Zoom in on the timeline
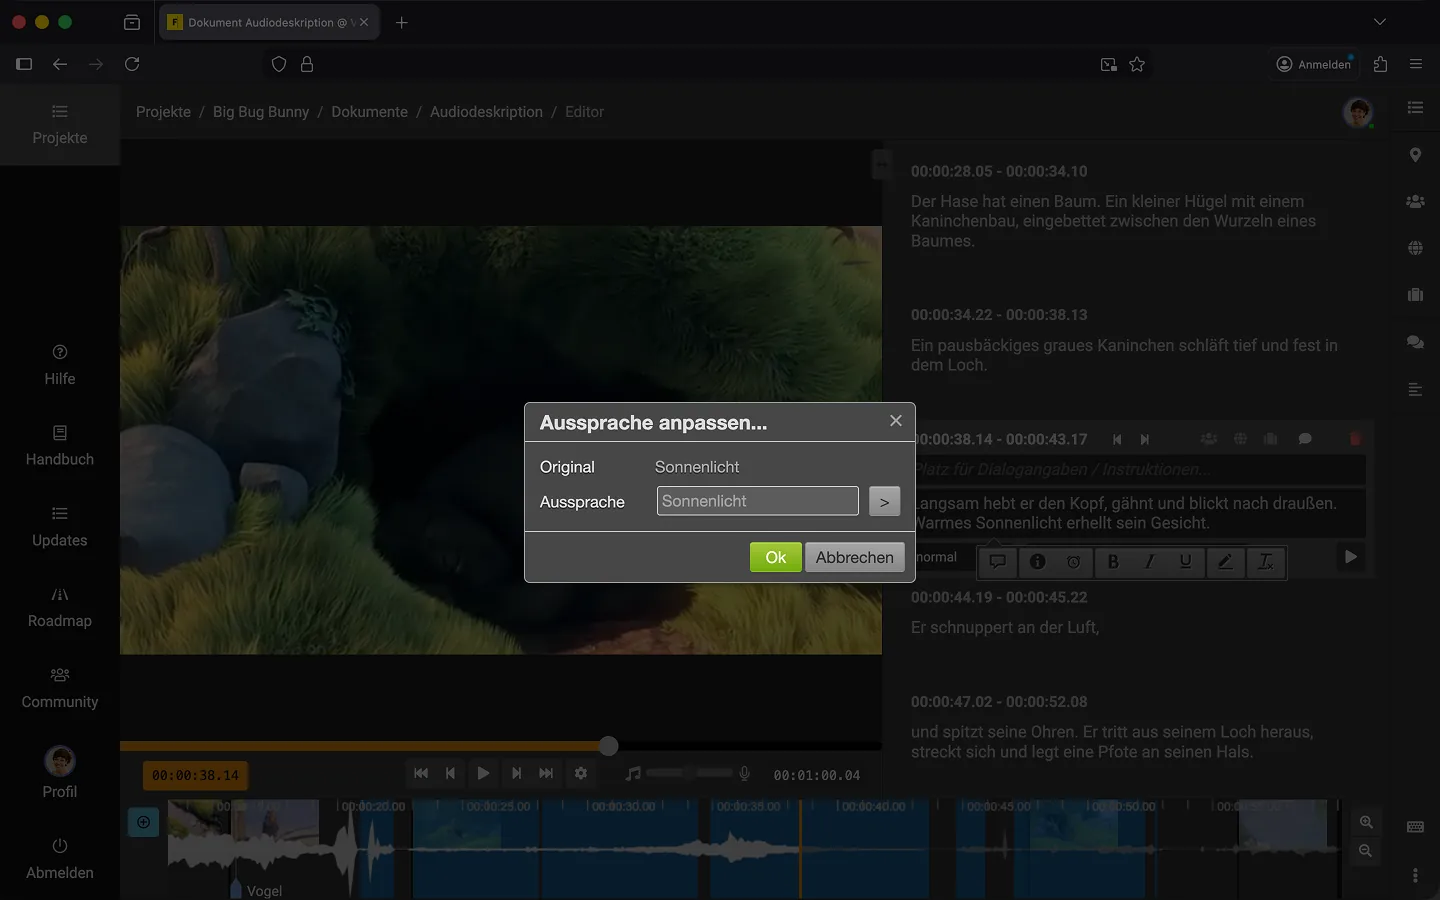This screenshot has width=1440, height=900. (1366, 822)
